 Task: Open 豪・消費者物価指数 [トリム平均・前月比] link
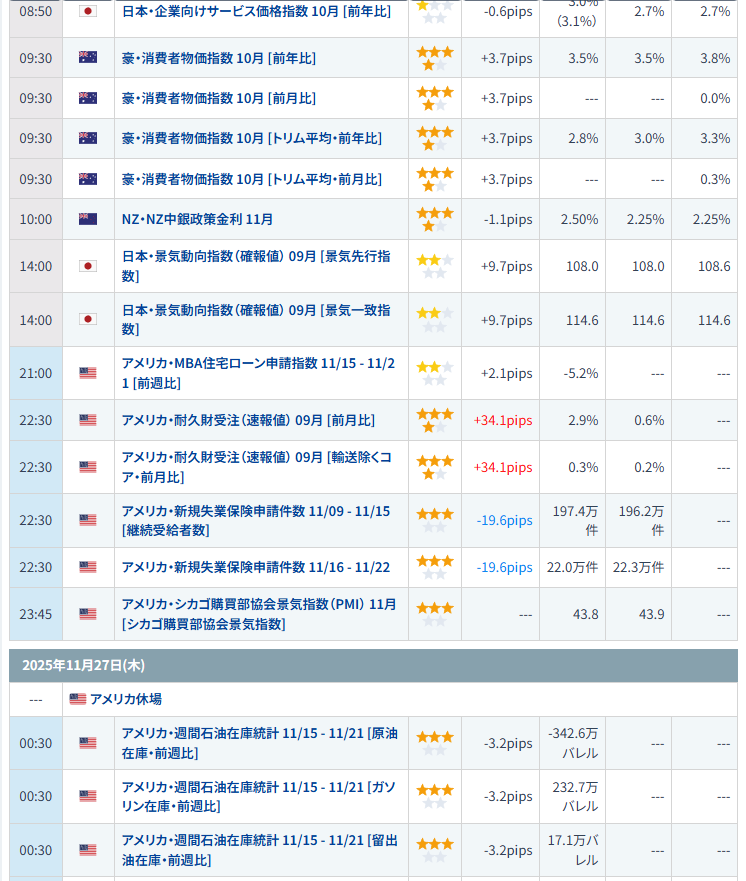pos(251,179)
